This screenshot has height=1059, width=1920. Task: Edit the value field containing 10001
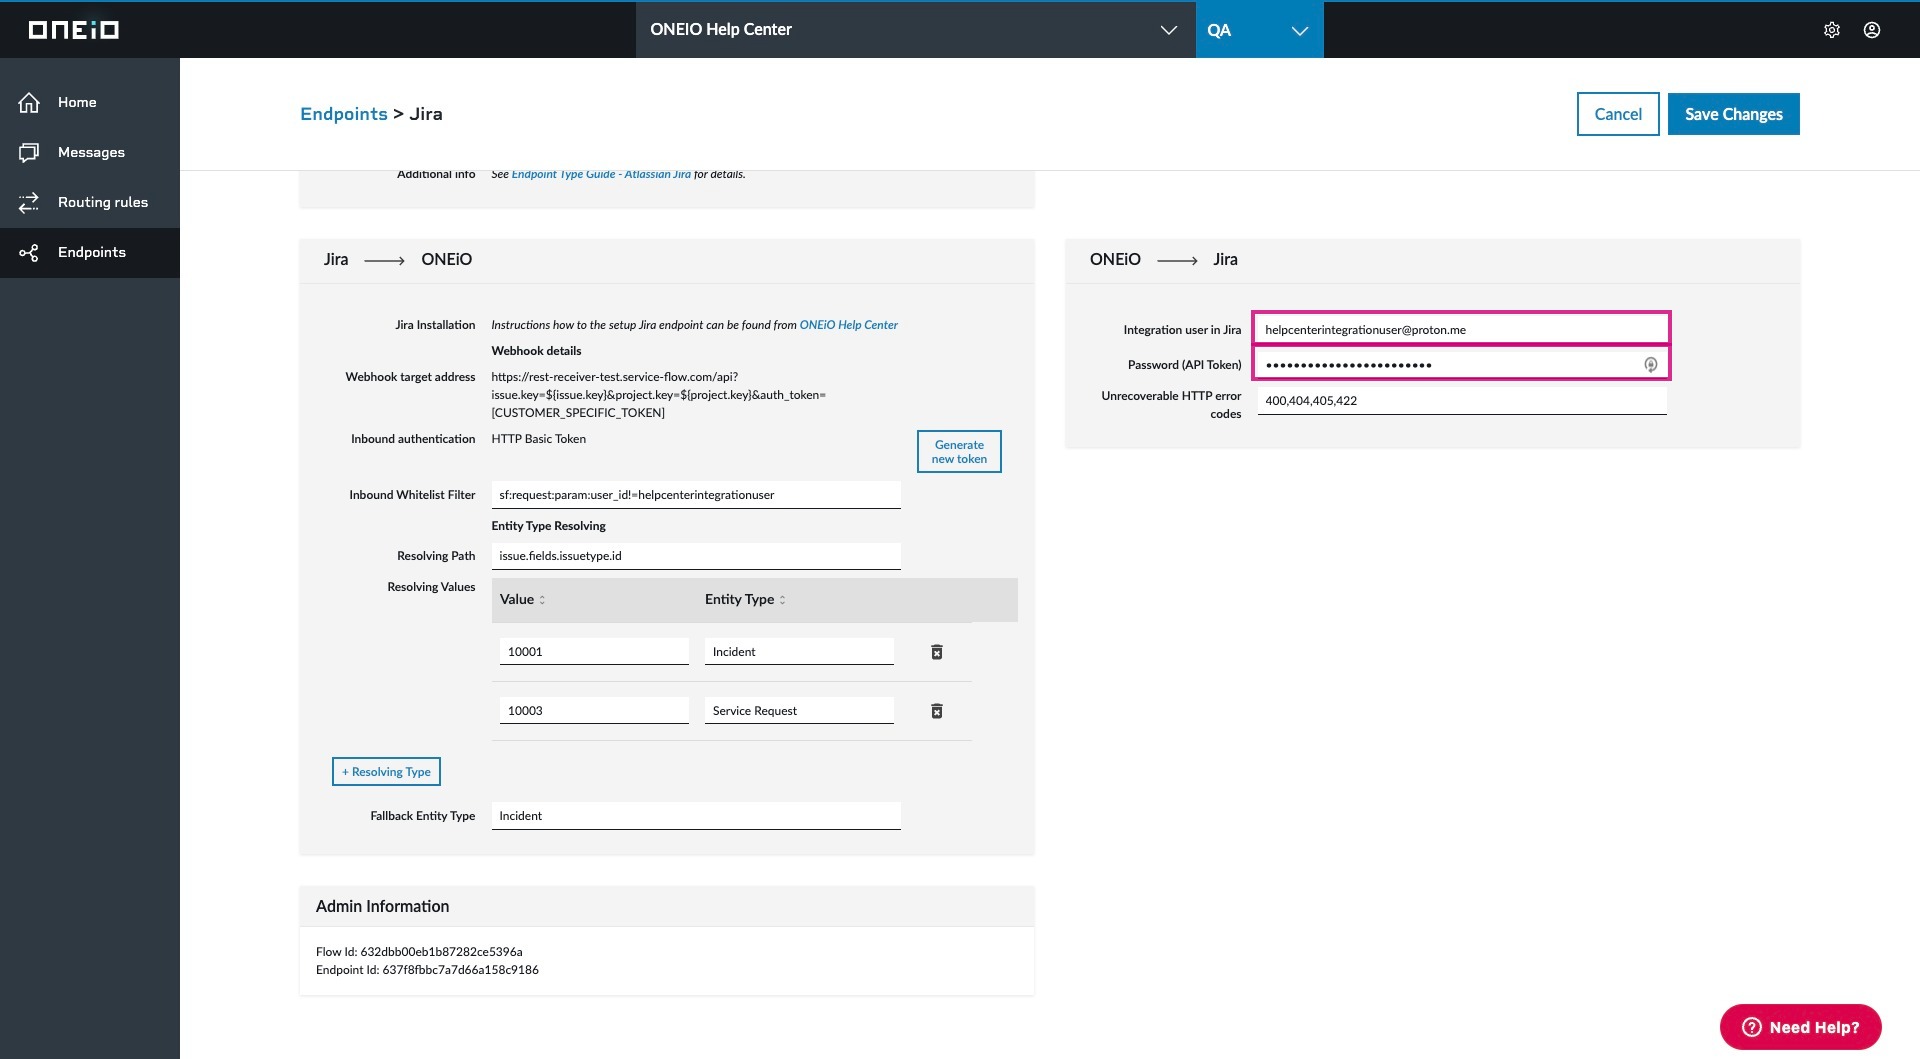point(594,652)
